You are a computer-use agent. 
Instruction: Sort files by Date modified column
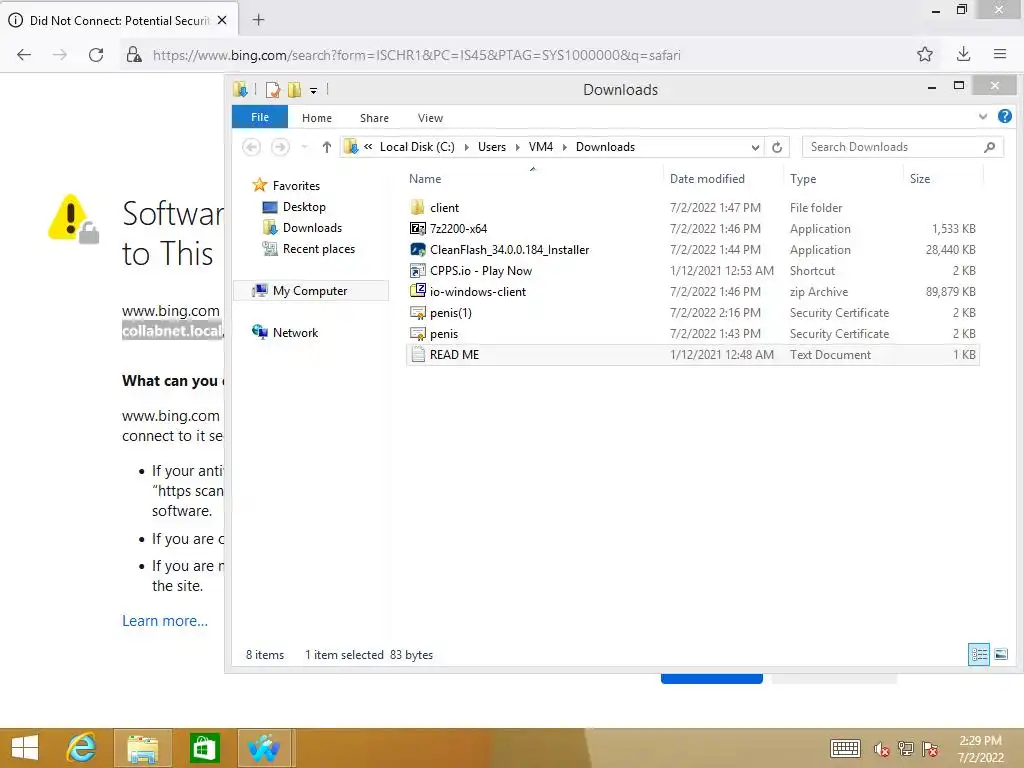(707, 179)
